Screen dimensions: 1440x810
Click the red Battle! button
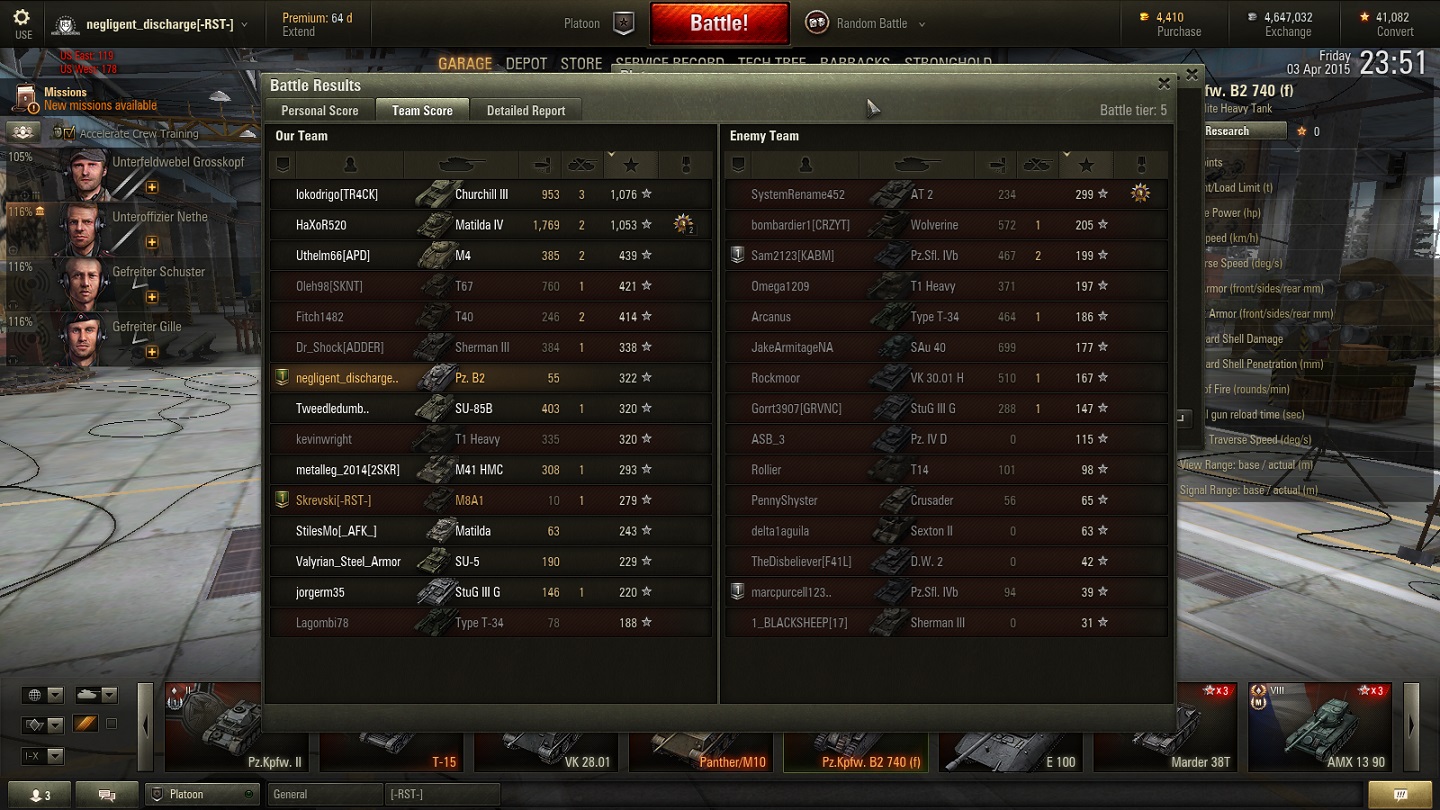tap(719, 23)
